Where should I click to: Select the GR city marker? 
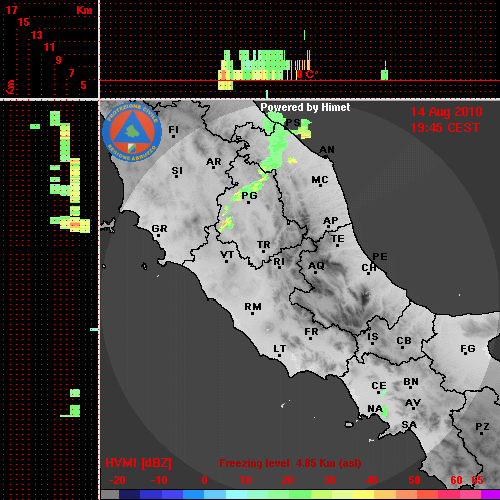pos(159,230)
